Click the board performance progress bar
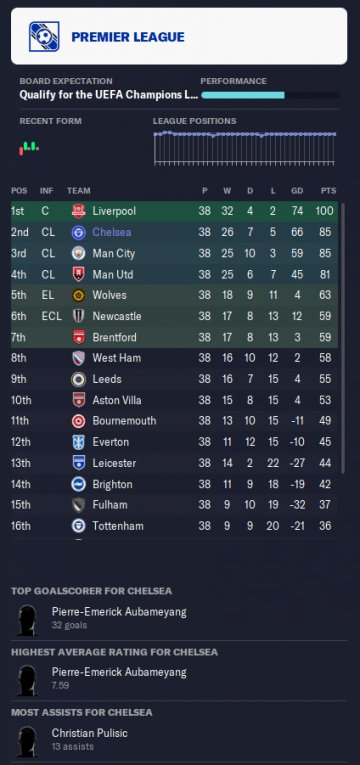This screenshot has height=765, width=360. tap(270, 95)
